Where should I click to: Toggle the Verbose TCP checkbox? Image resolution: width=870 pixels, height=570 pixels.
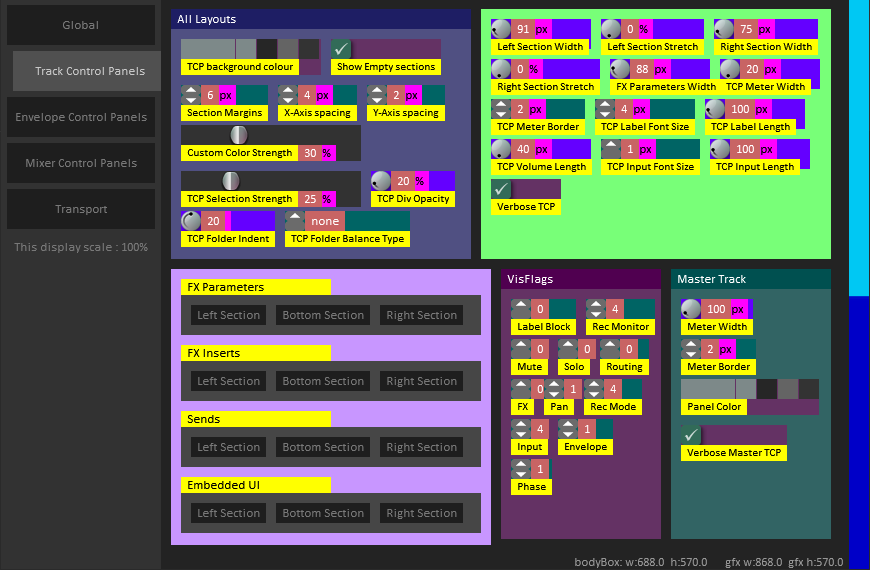coord(501,189)
